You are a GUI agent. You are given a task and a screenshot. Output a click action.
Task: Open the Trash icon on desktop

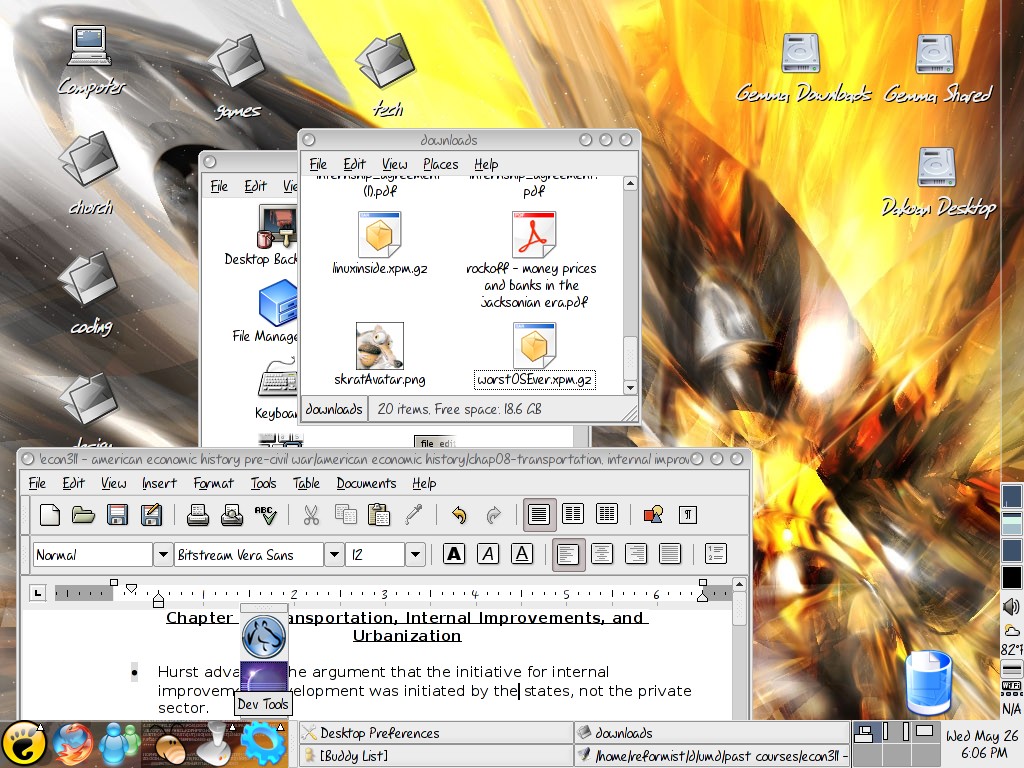point(929,682)
